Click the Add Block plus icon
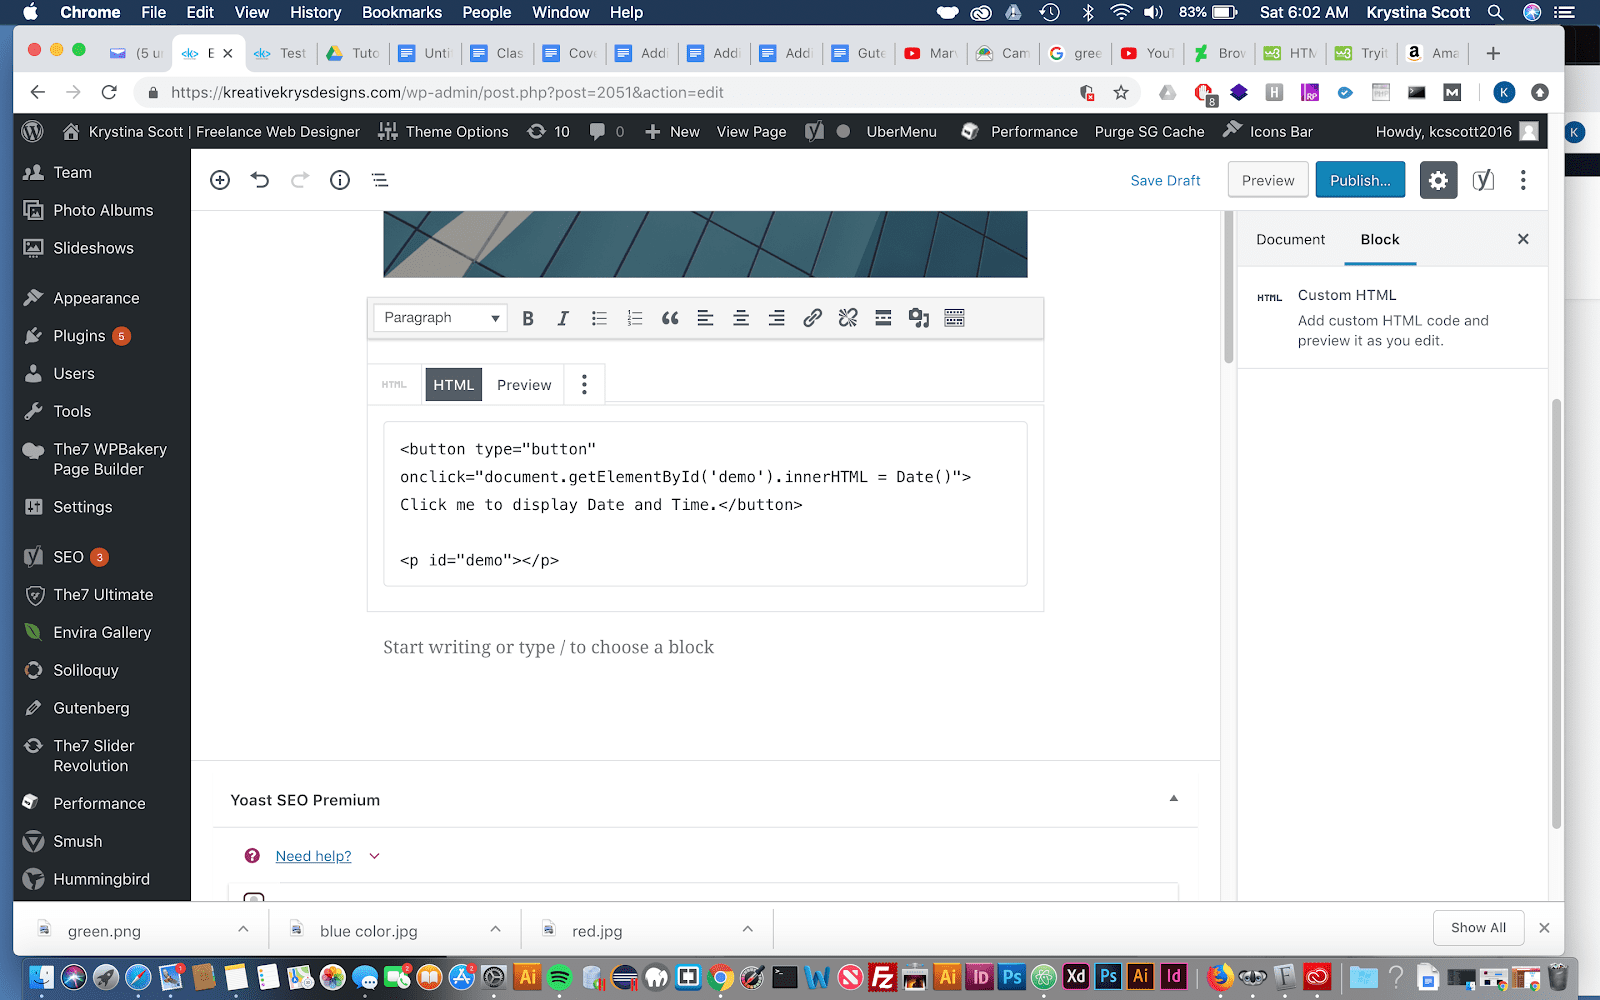1600x1000 pixels. [220, 180]
